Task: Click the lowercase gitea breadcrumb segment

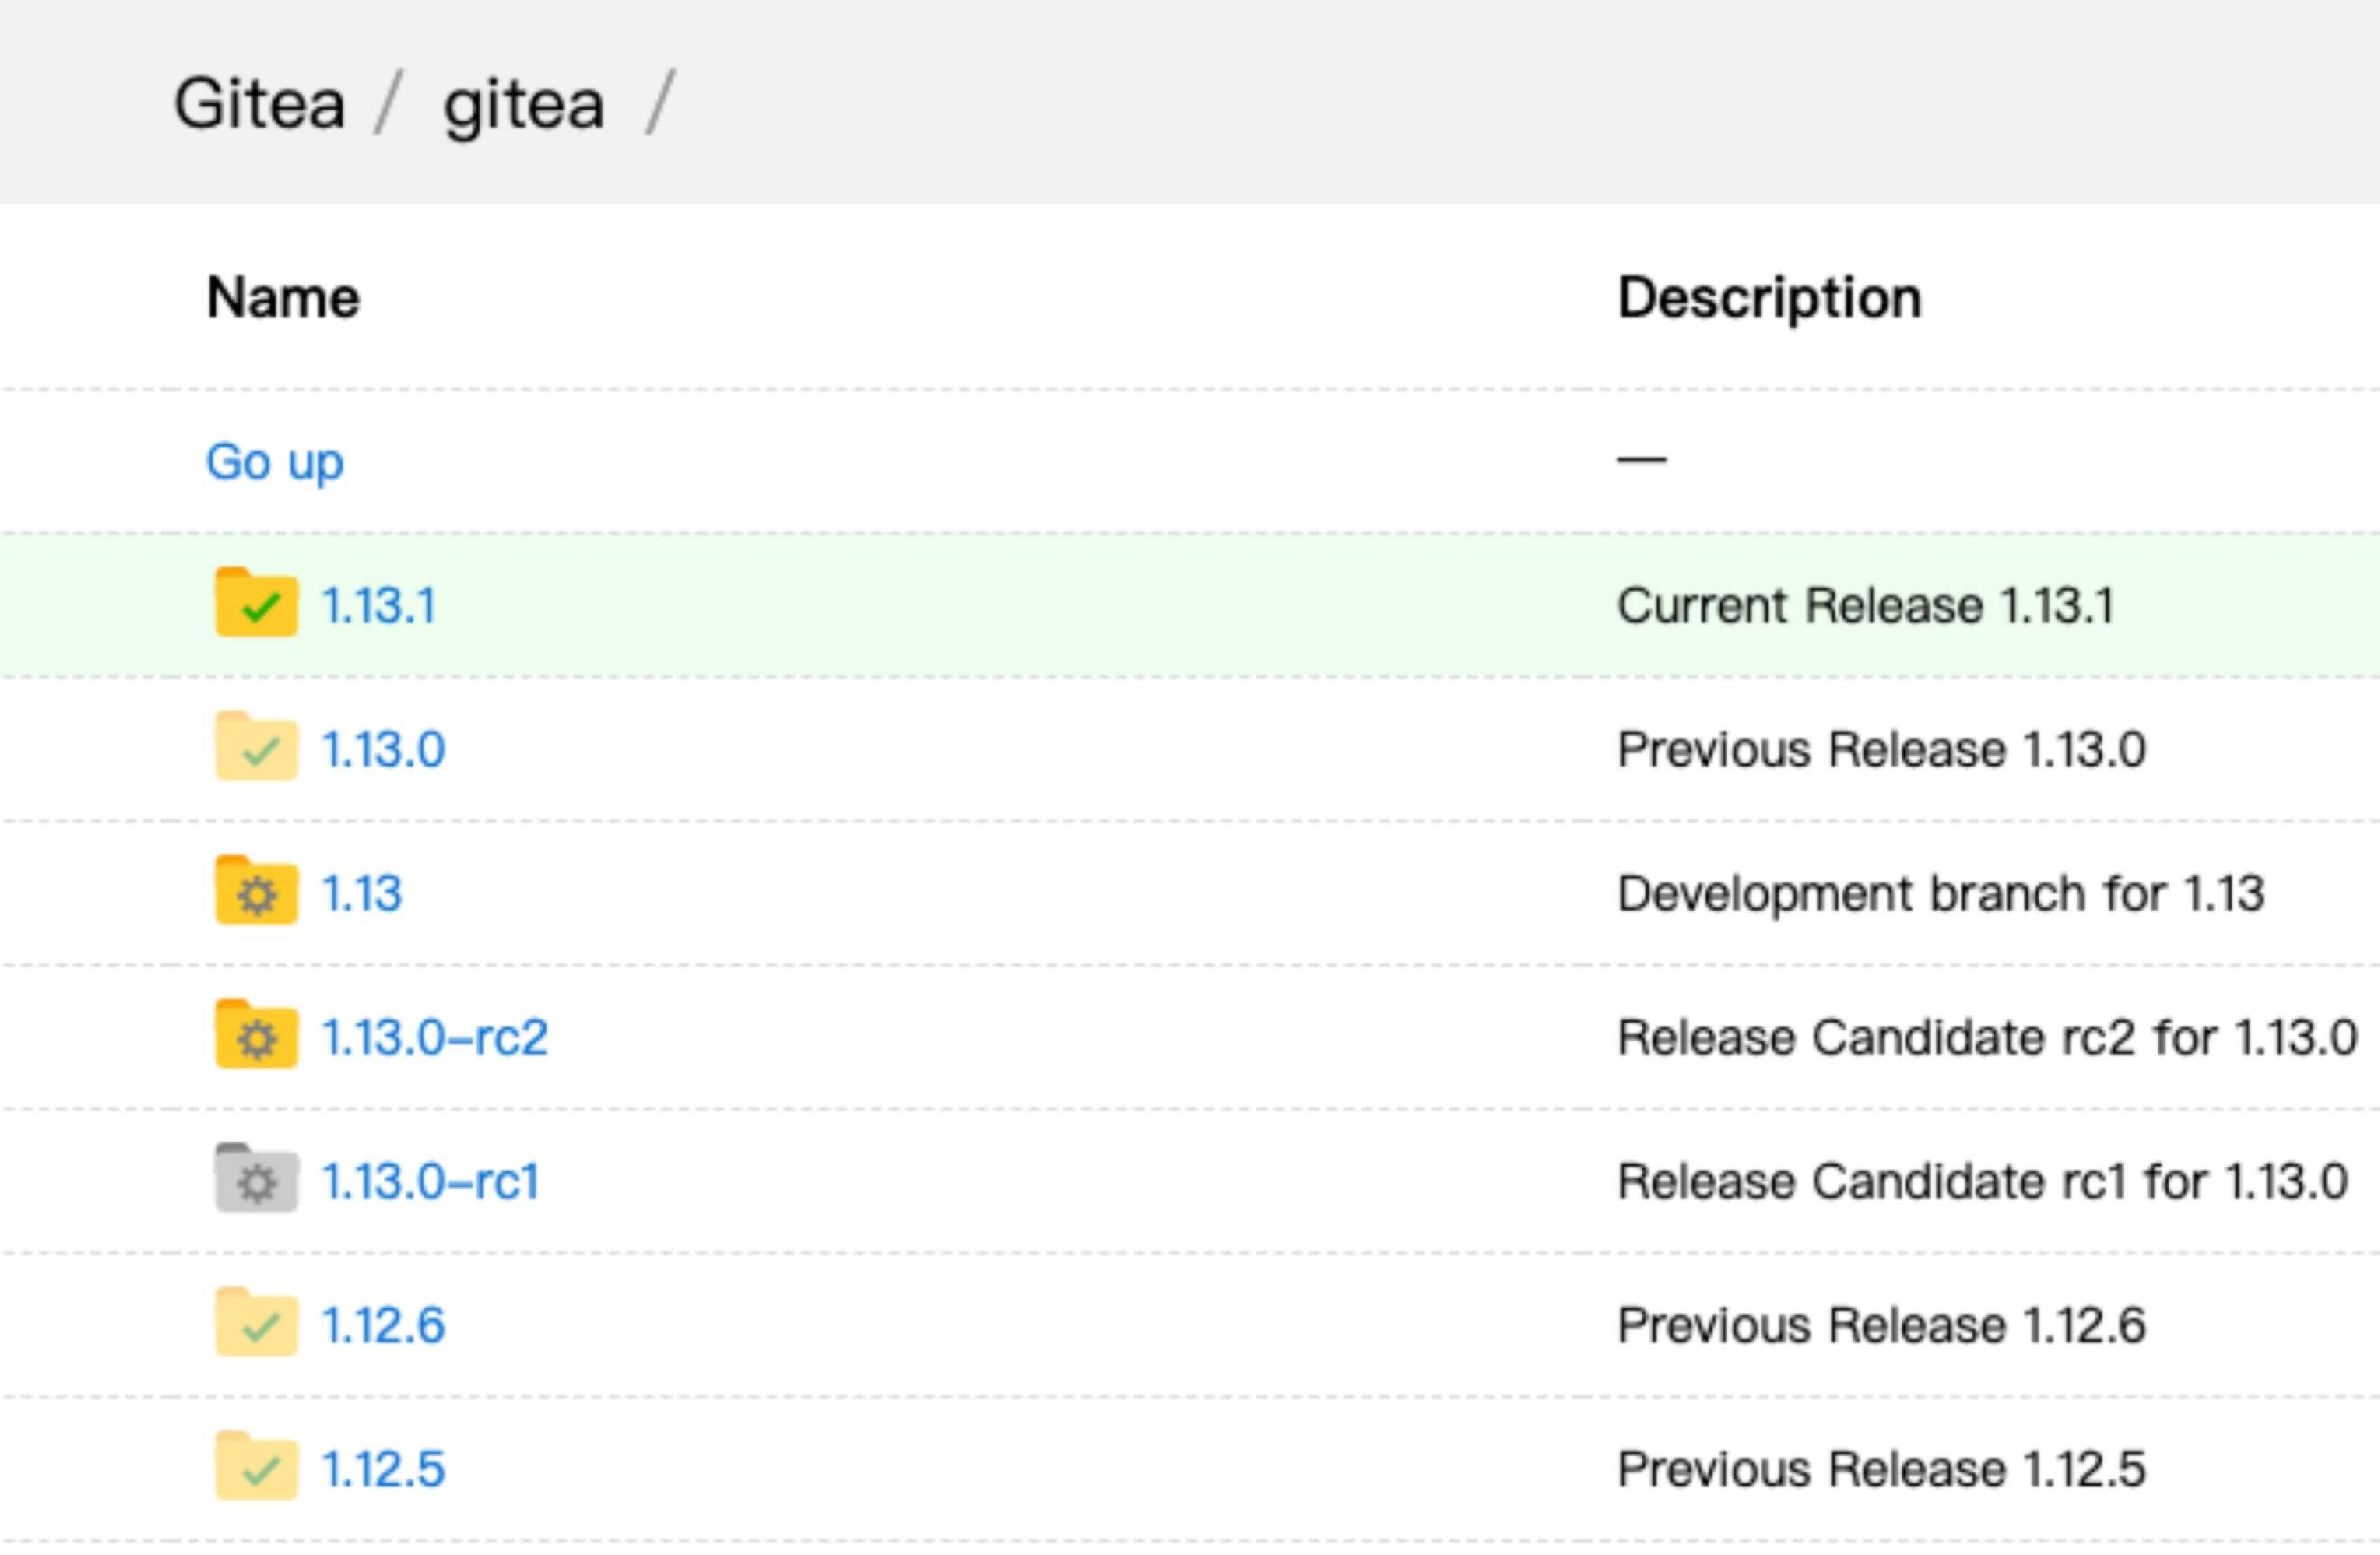Action: (x=524, y=104)
